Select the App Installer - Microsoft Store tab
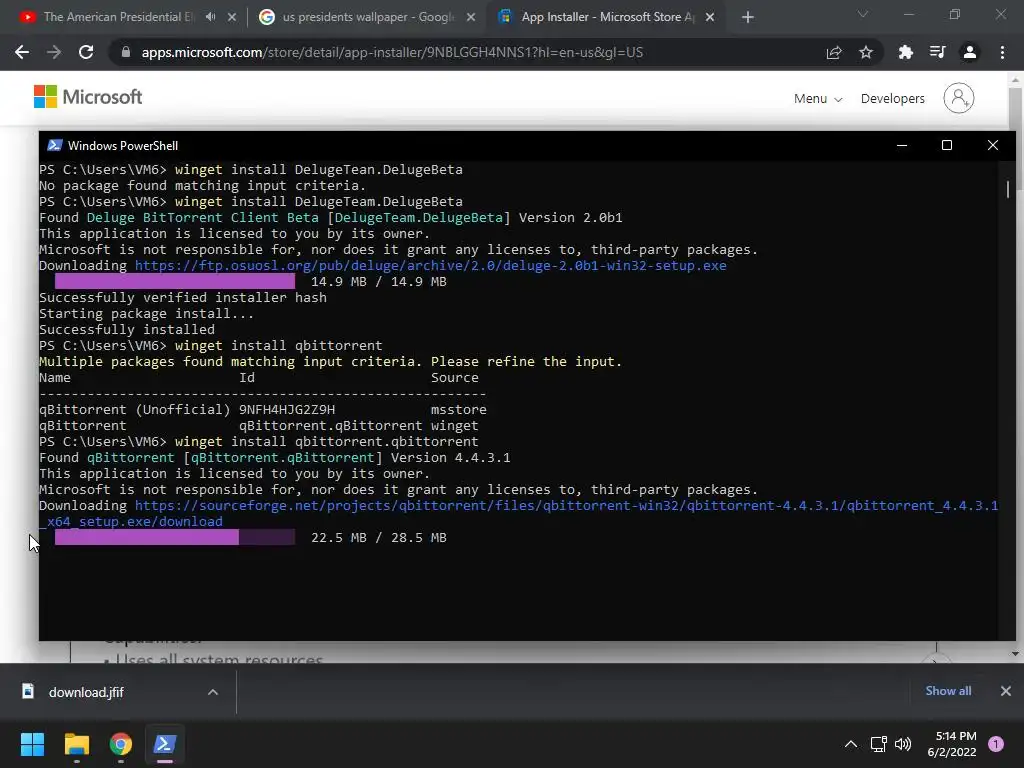 point(608,17)
